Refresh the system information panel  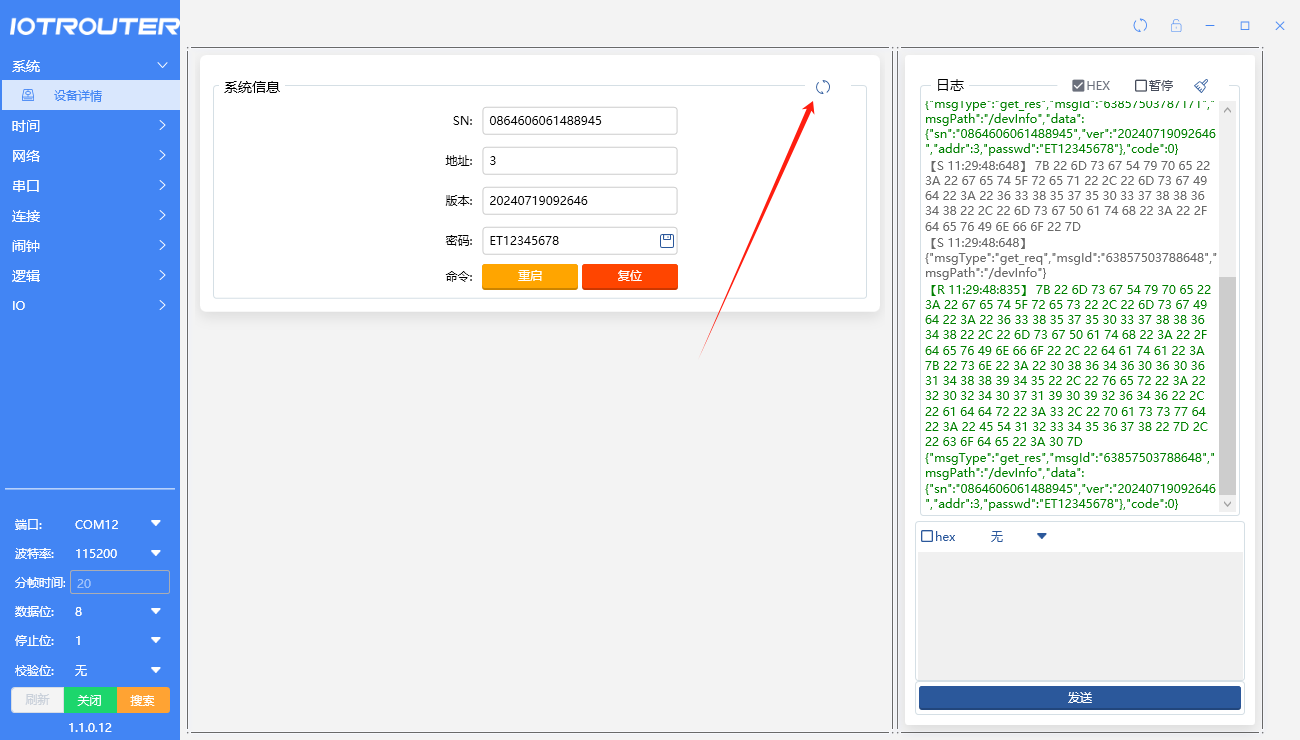click(823, 87)
